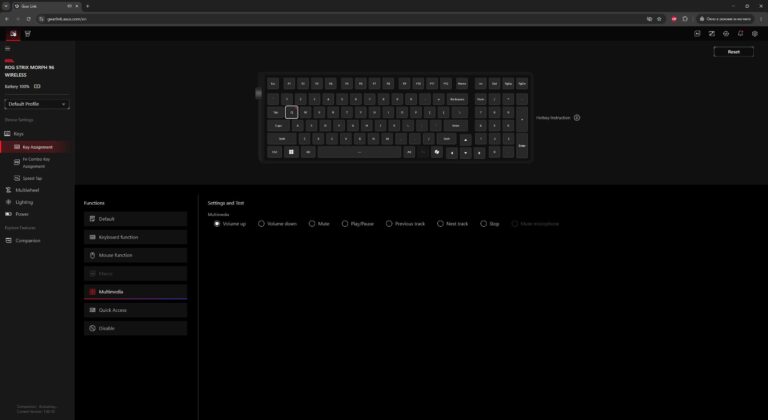The width and height of the screenshot is (768, 420).
Task: Click the incognito window indicator
Action: coord(725,19)
